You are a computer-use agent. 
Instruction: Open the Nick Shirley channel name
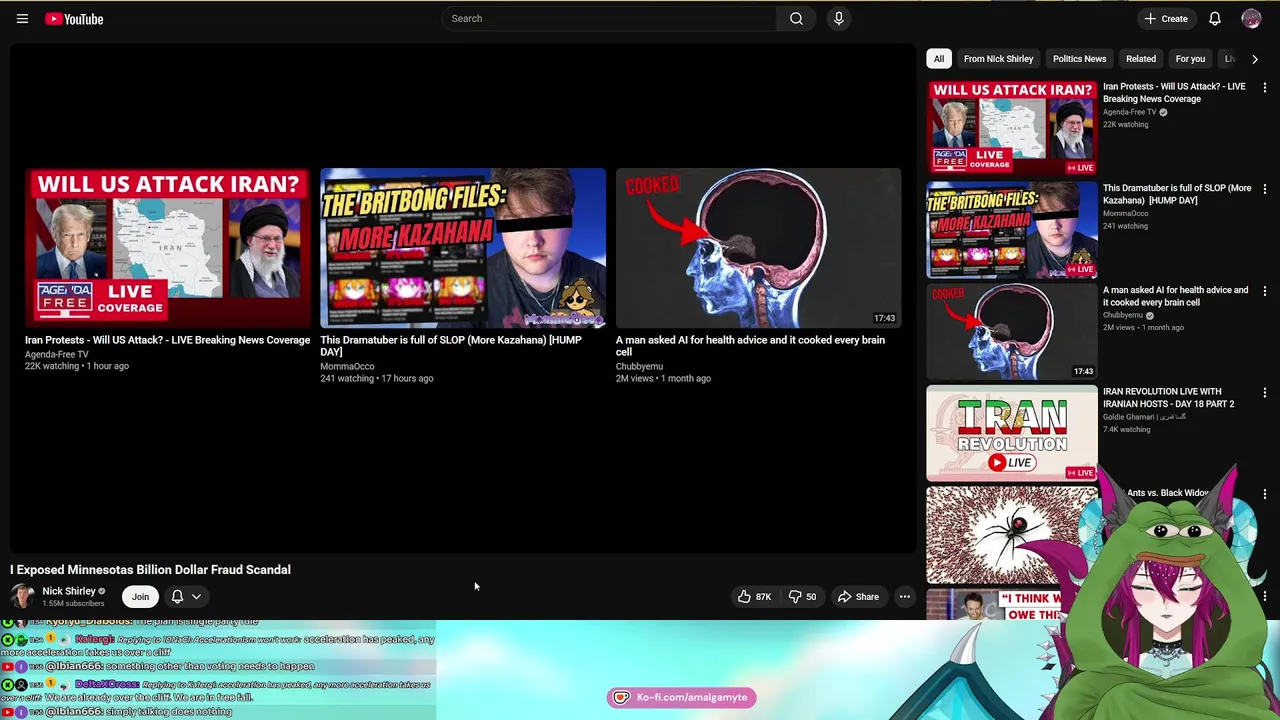coord(69,591)
